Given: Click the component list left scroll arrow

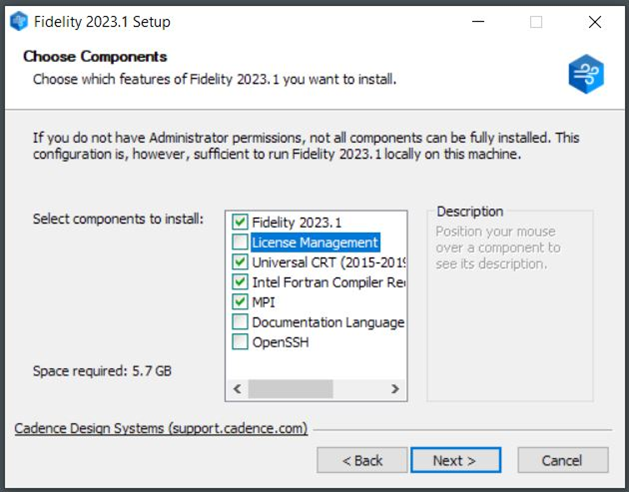Looking at the screenshot, I should 237,389.
